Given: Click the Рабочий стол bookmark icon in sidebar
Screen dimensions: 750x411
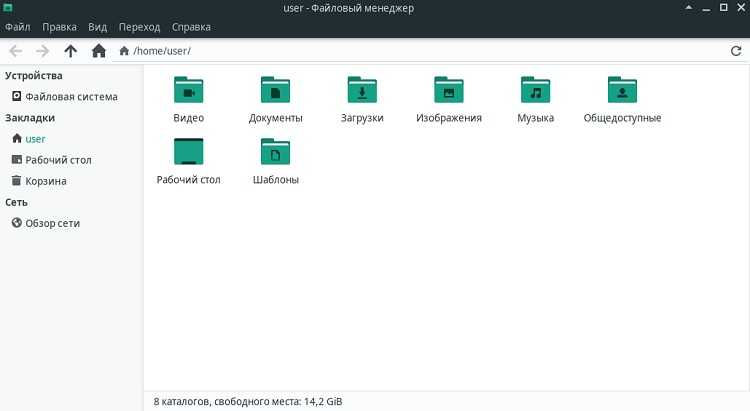Looking at the screenshot, I should 17,159.
